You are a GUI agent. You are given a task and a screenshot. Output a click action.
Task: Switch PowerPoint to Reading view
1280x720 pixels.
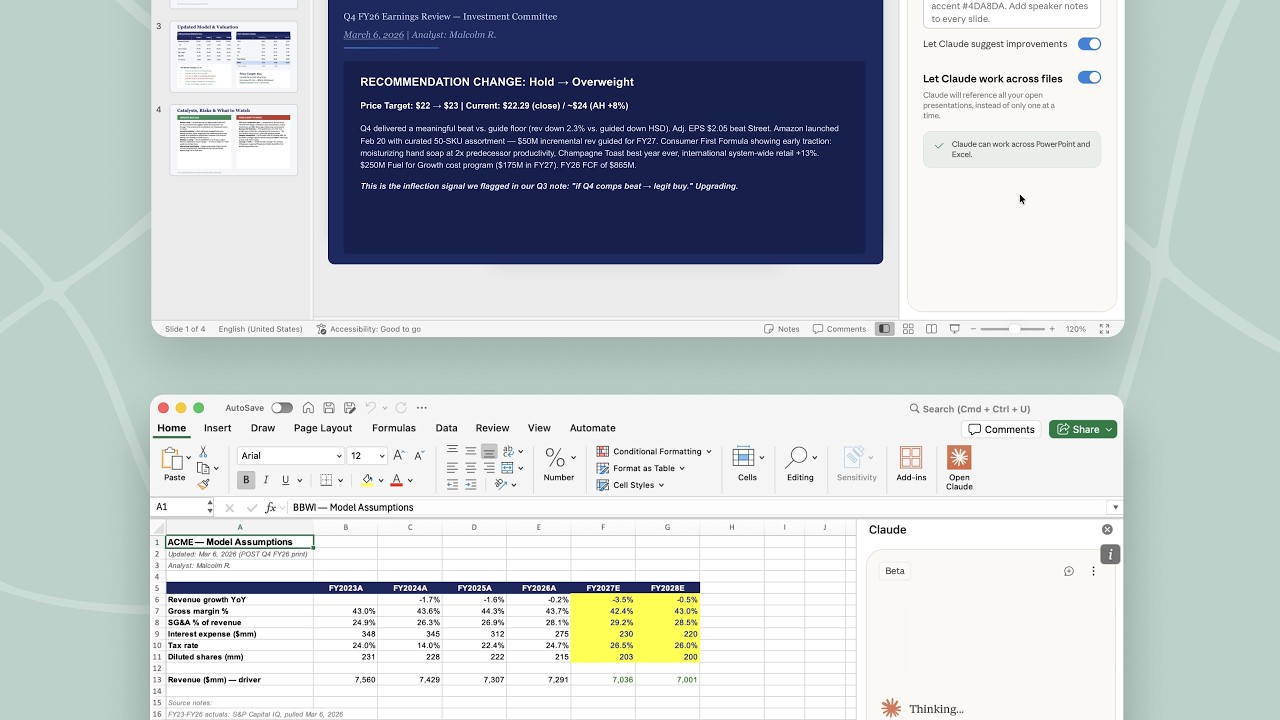point(931,329)
